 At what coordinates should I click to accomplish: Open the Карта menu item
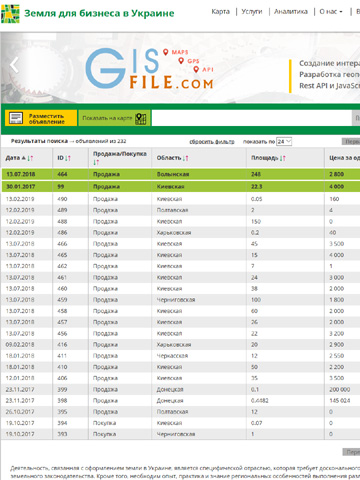point(220,12)
